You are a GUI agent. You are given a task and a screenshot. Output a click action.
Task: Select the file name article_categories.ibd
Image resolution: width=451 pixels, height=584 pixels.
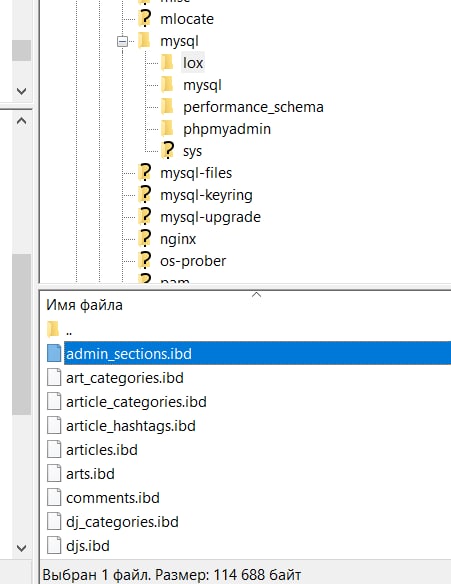click(x=136, y=402)
